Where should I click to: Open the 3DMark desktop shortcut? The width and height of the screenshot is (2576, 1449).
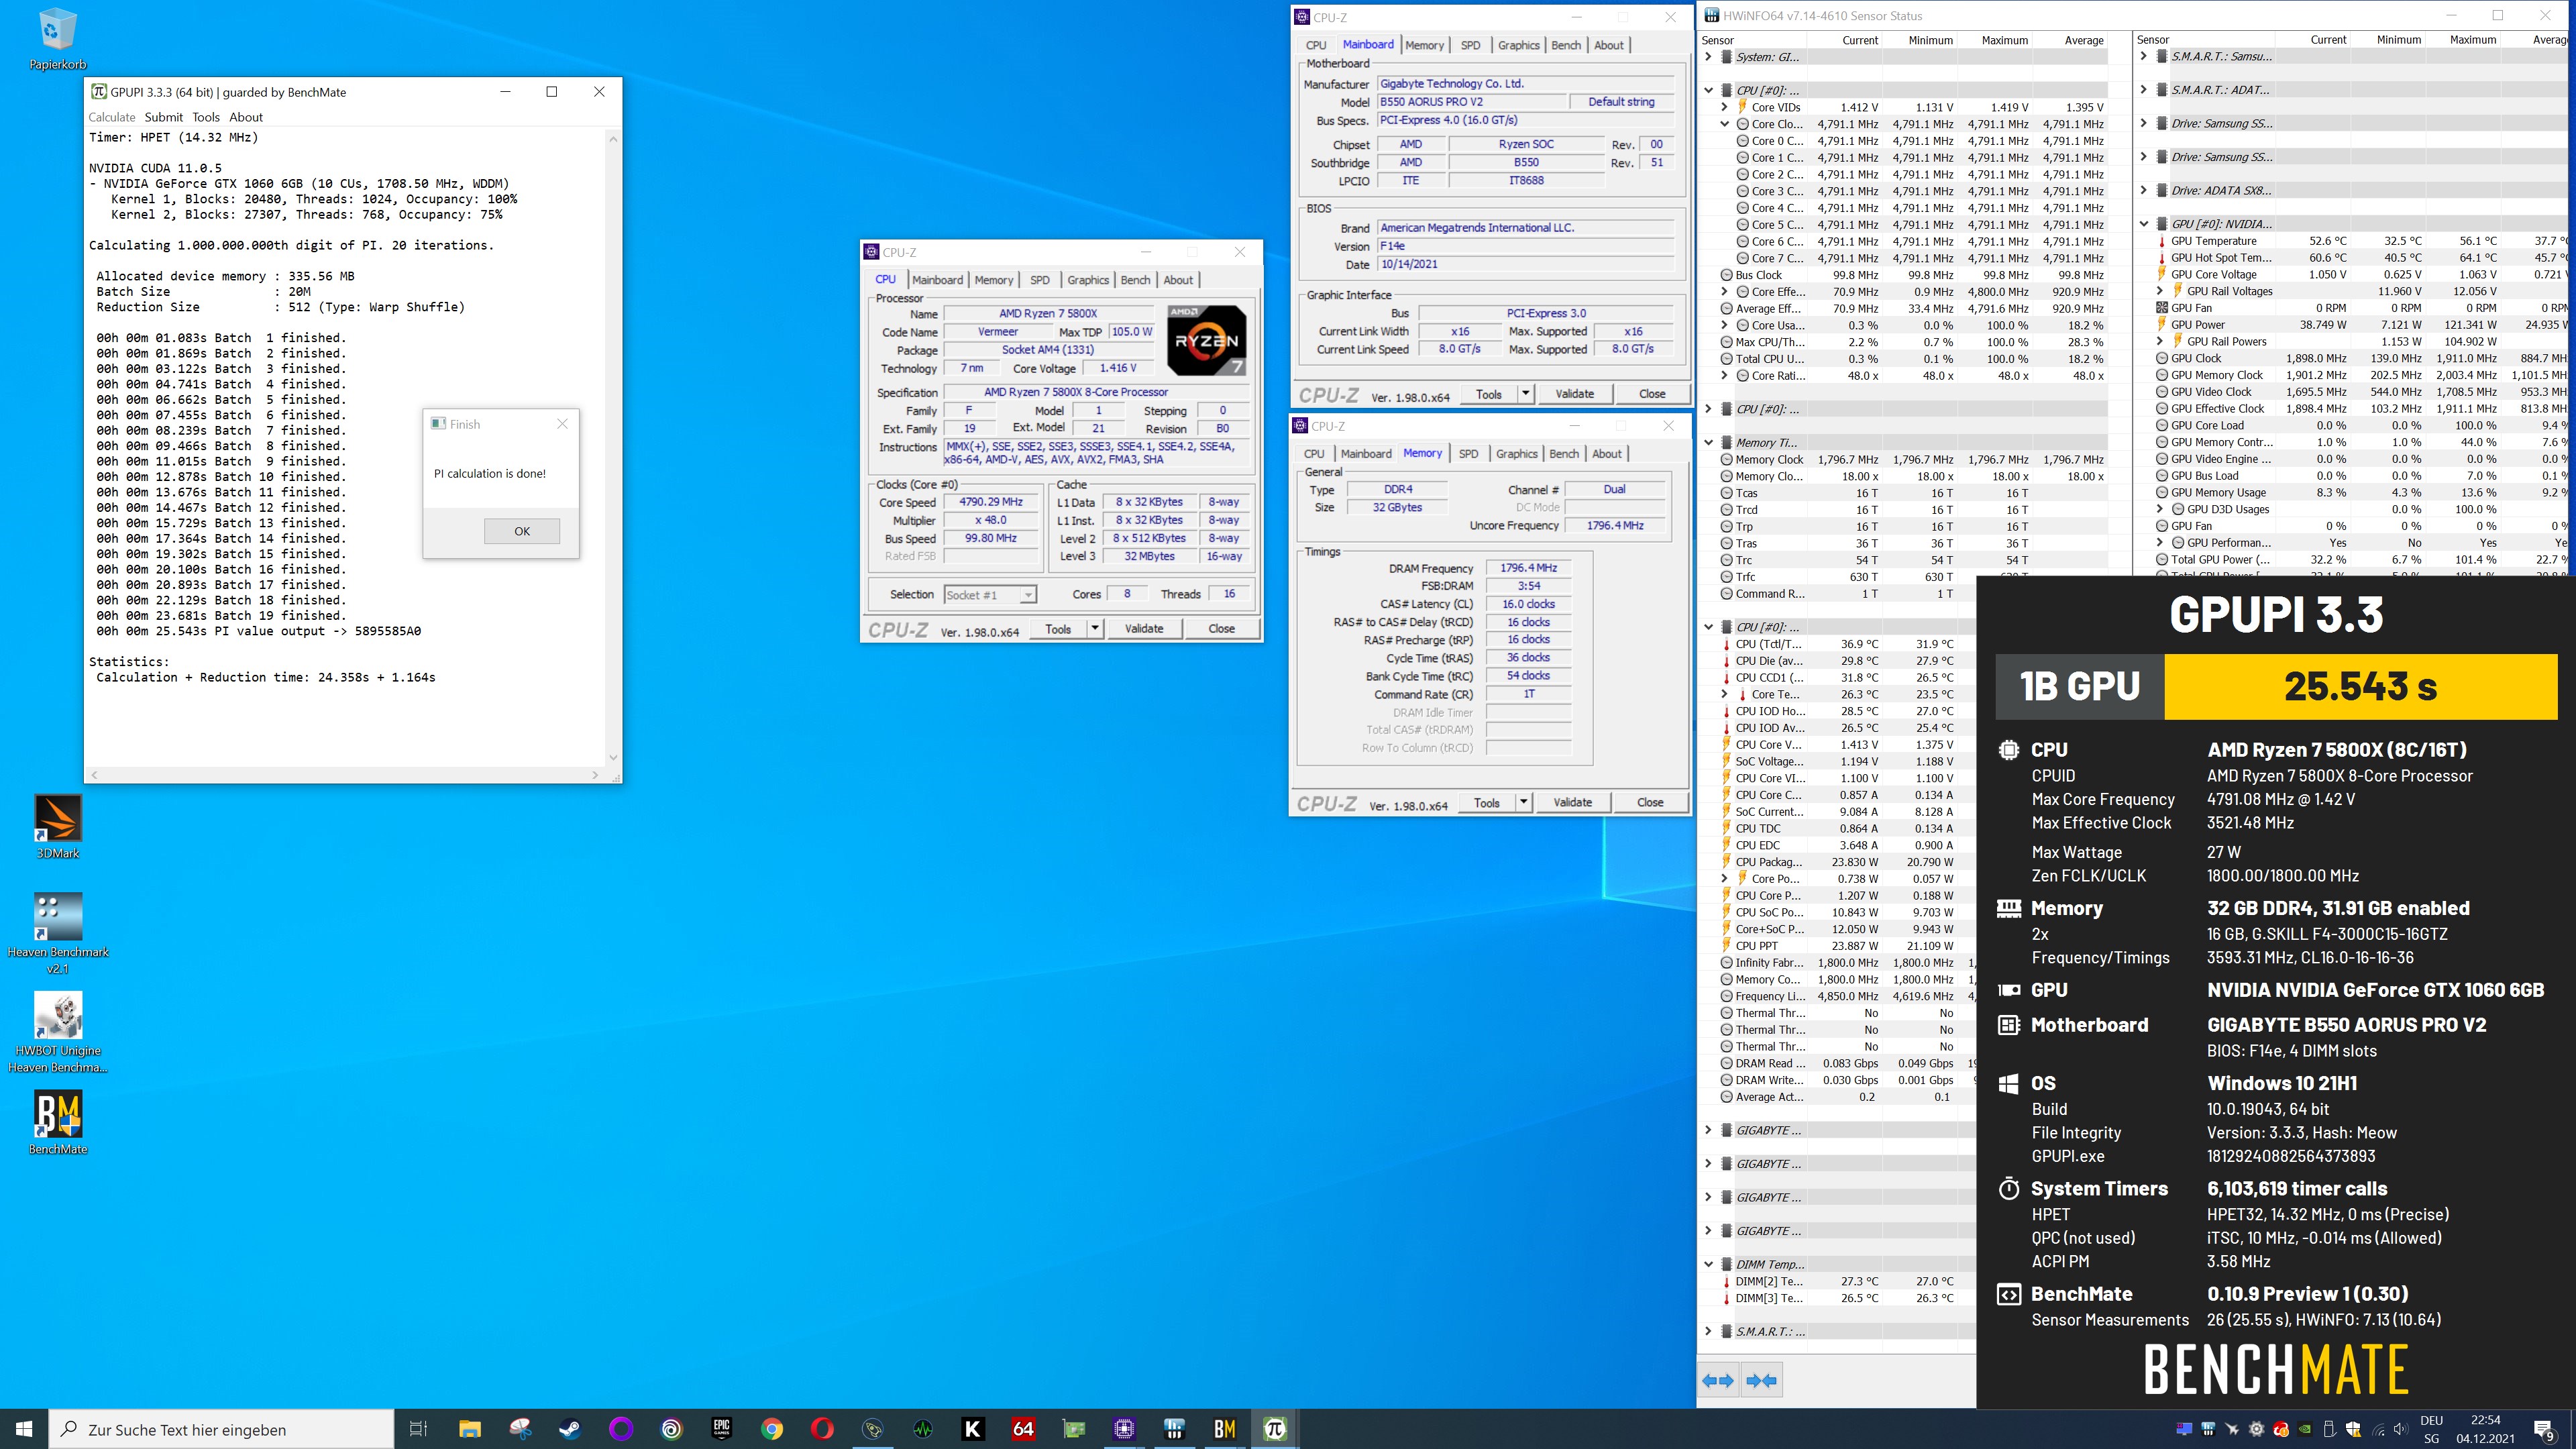[x=57, y=826]
